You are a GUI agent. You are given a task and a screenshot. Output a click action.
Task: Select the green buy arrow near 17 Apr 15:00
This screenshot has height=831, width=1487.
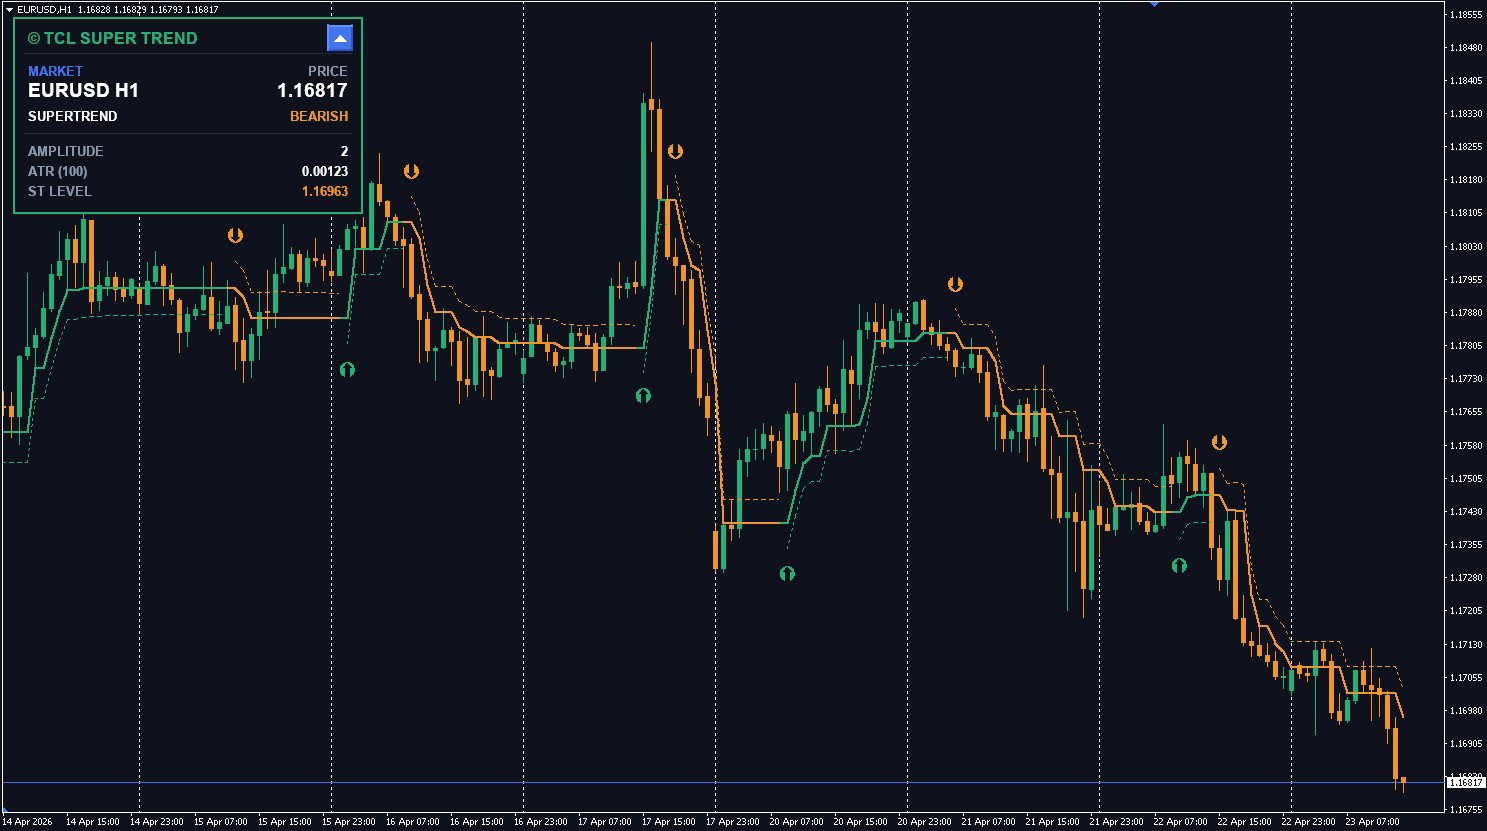pyautogui.click(x=643, y=396)
